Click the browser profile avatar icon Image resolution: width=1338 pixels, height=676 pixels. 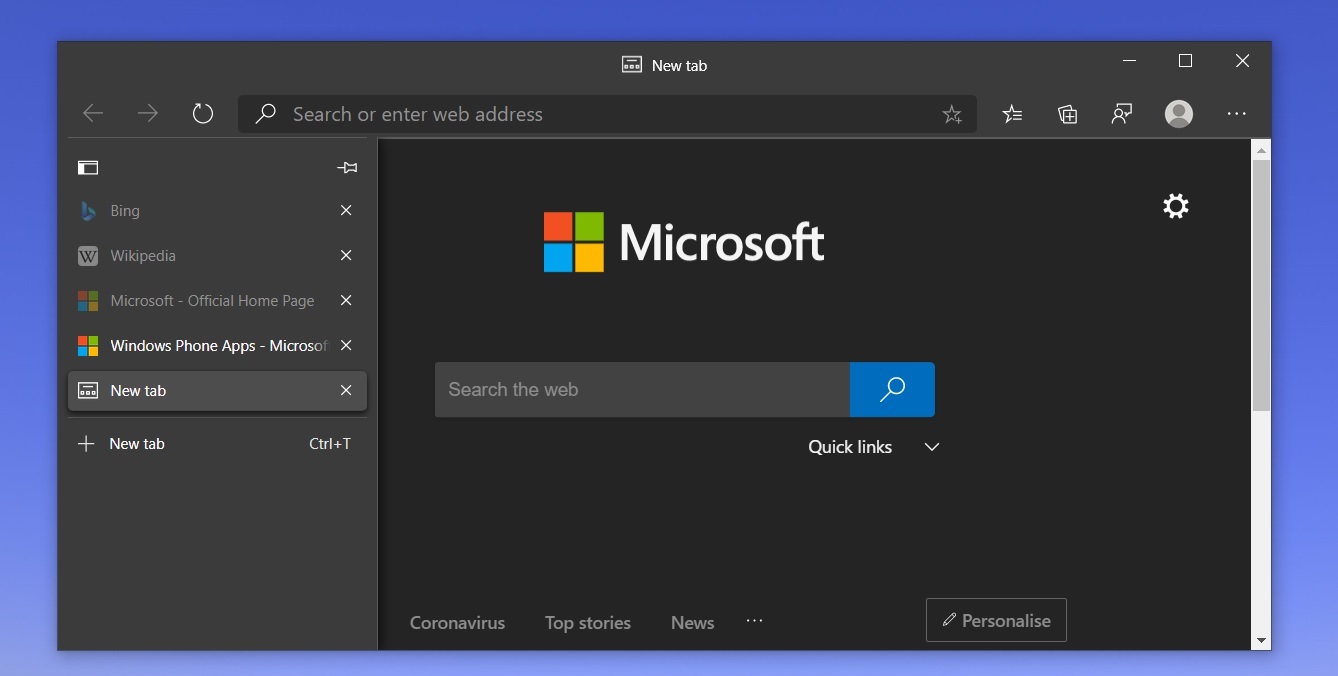(1179, 114)
